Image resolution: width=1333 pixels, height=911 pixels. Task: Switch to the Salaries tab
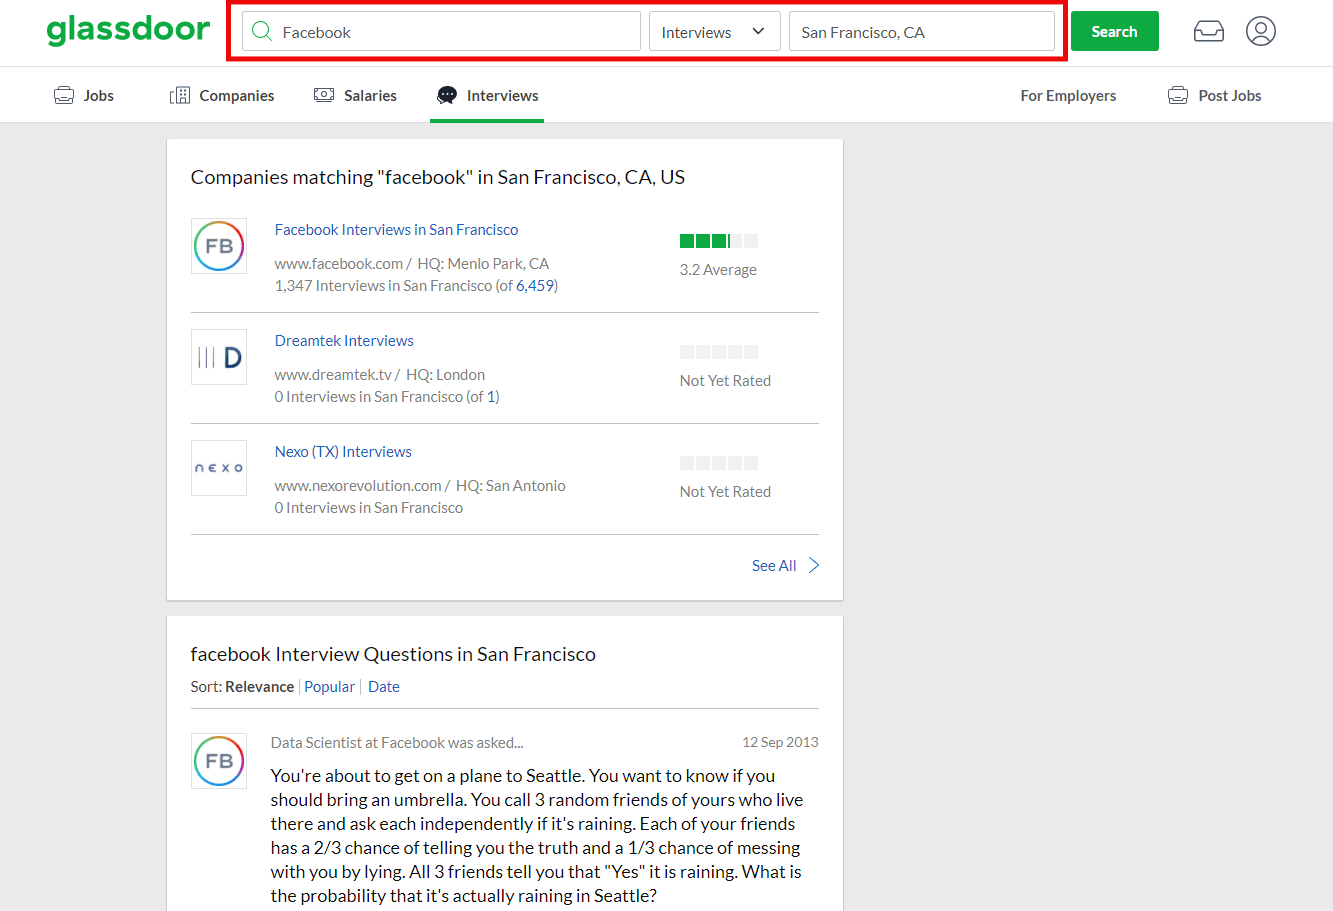coord(356,95)
